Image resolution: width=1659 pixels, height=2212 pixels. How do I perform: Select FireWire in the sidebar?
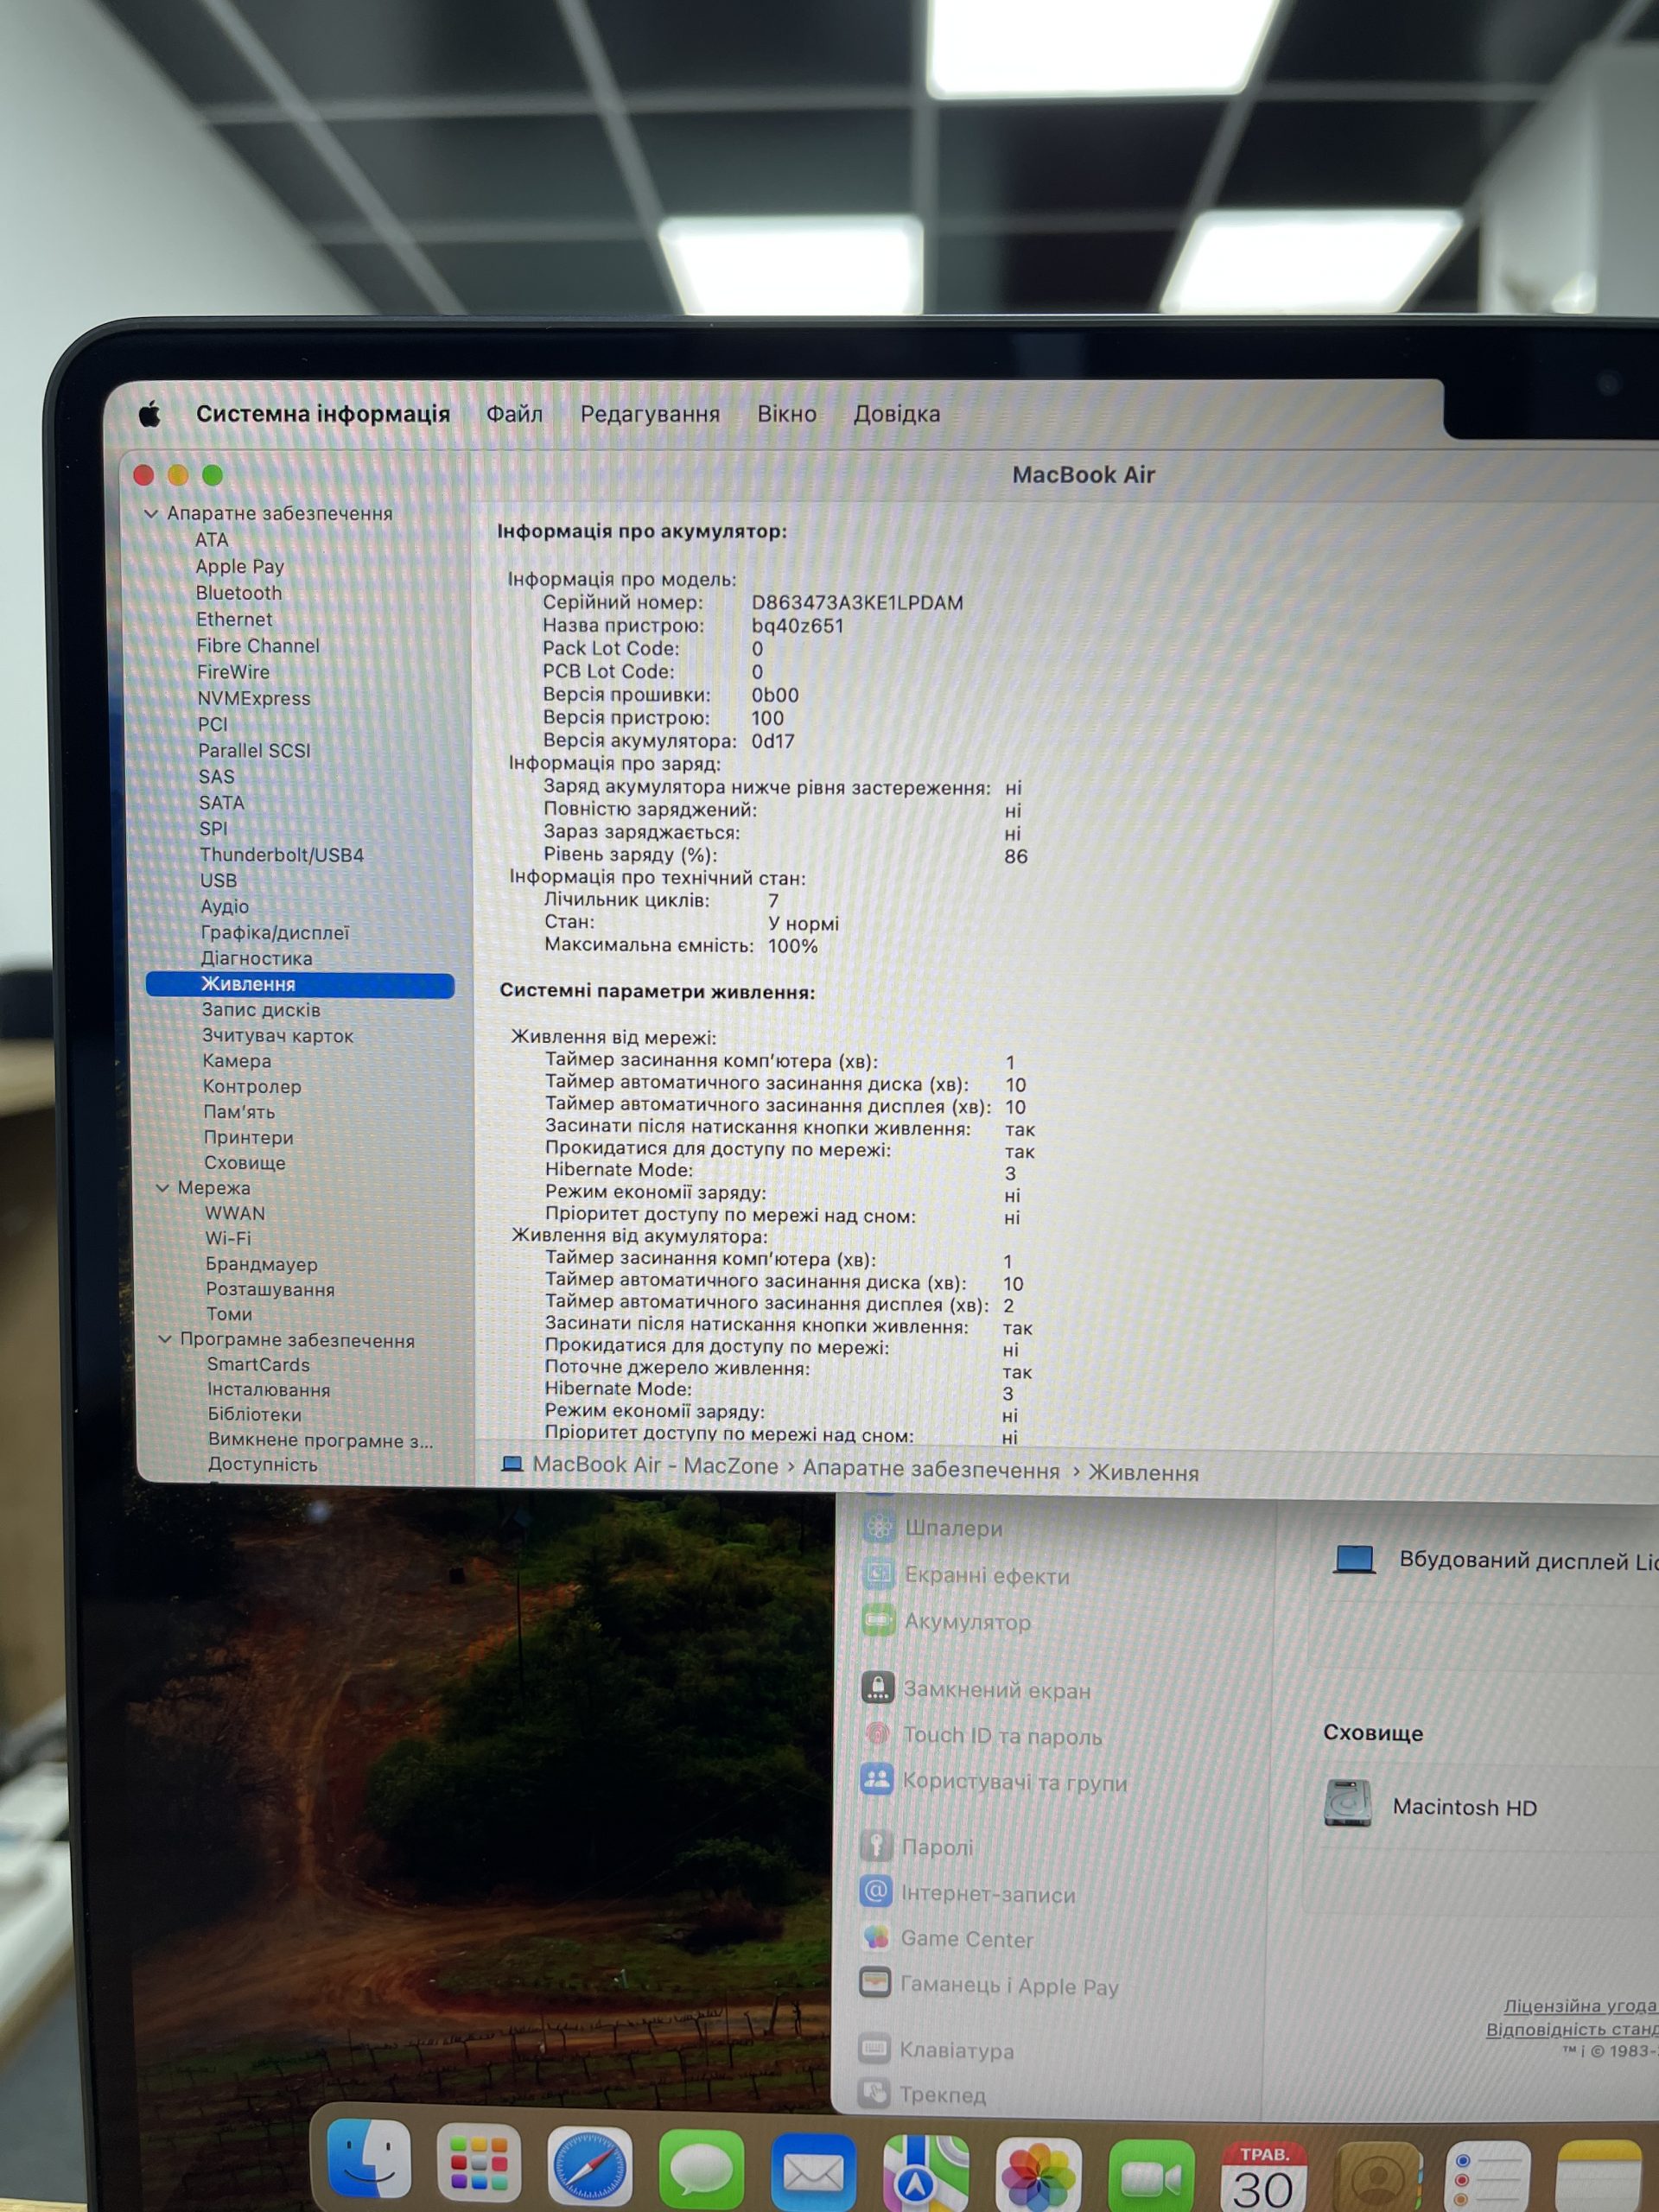(x=233, y=672)
